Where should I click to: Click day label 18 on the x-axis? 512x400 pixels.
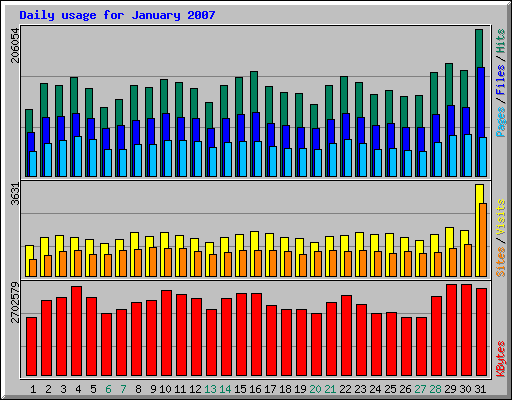pos(285,389)
